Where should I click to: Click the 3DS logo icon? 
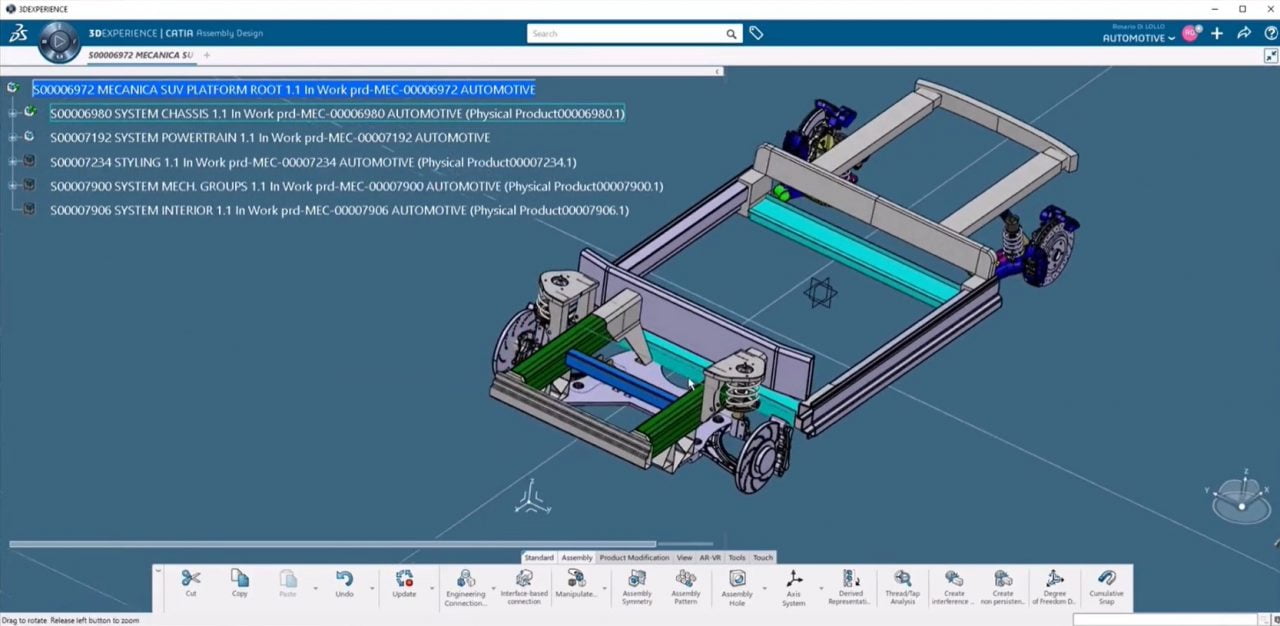coord(18,33)
